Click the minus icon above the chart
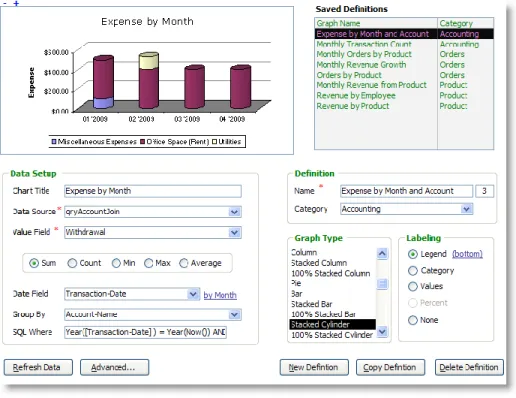The height and width of the screenshot is (398, 516). pyautogui.click(x=5, y=3)
